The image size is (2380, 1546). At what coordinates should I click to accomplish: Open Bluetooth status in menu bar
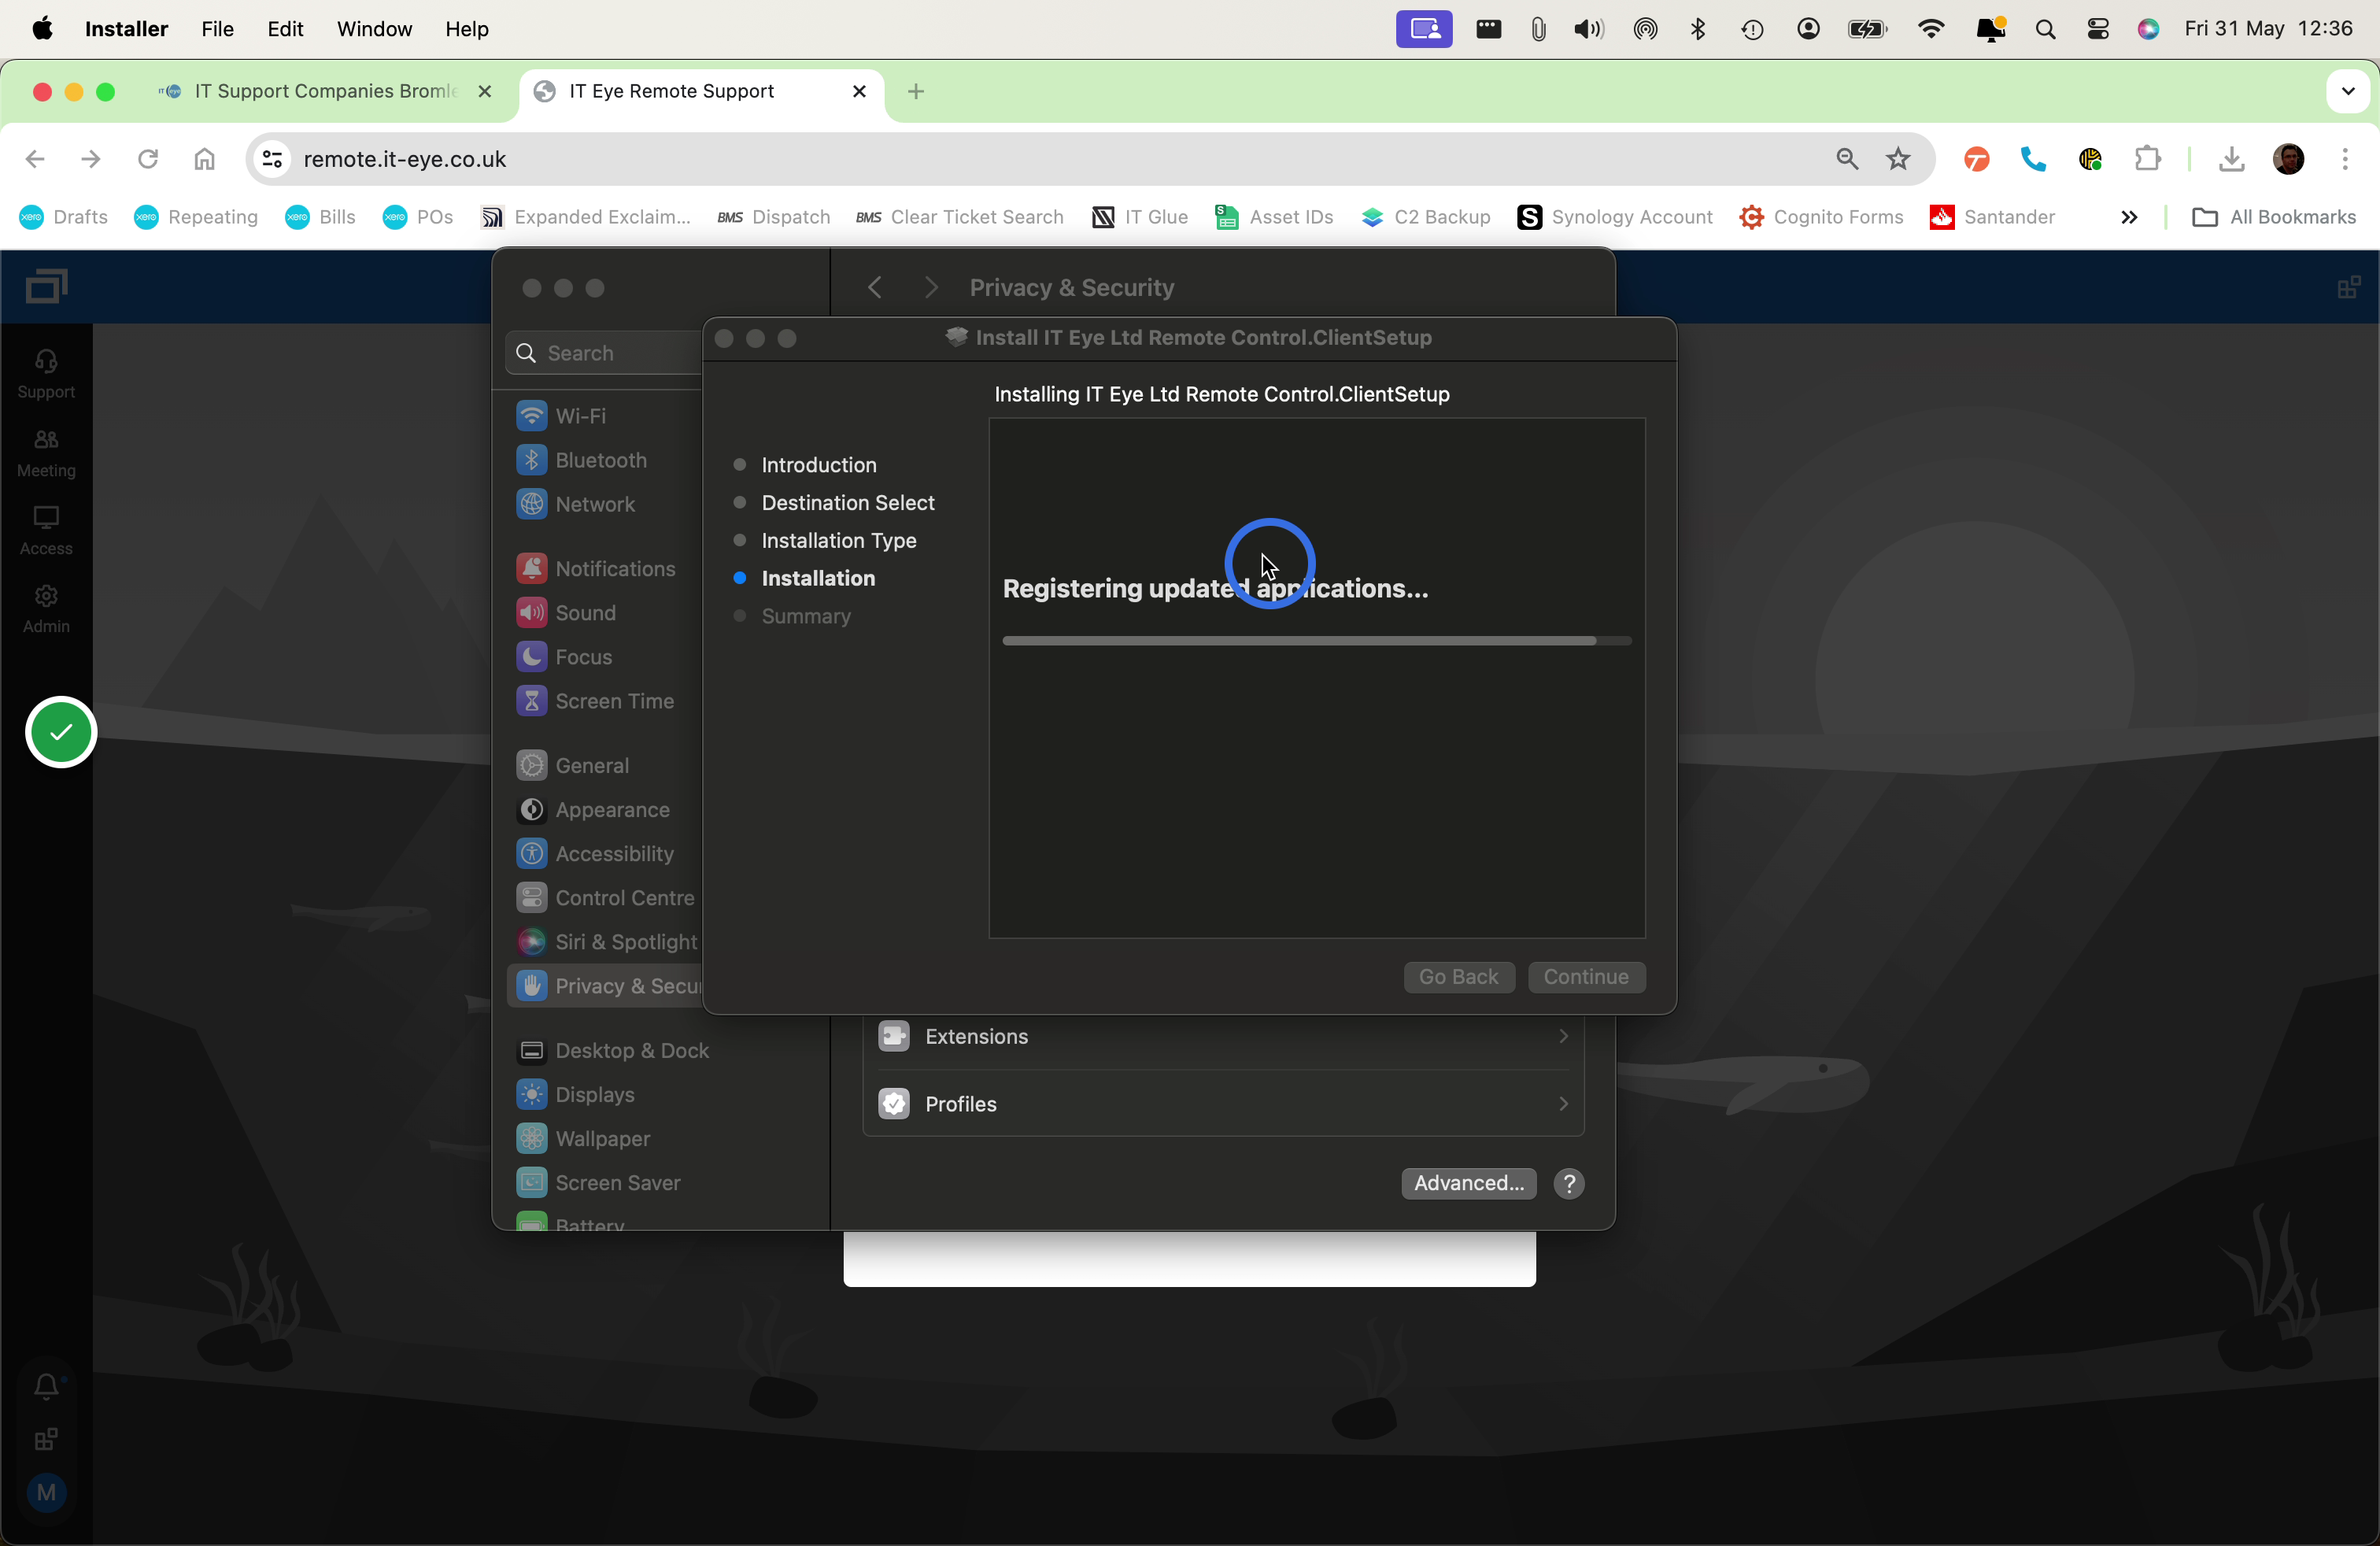point(1697,29)
